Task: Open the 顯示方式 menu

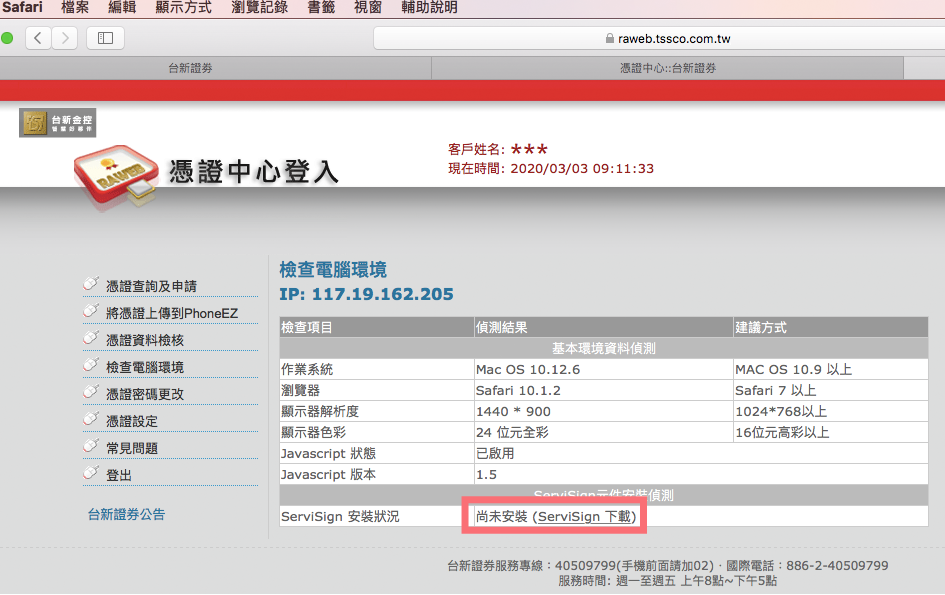Action: (184, 7)
